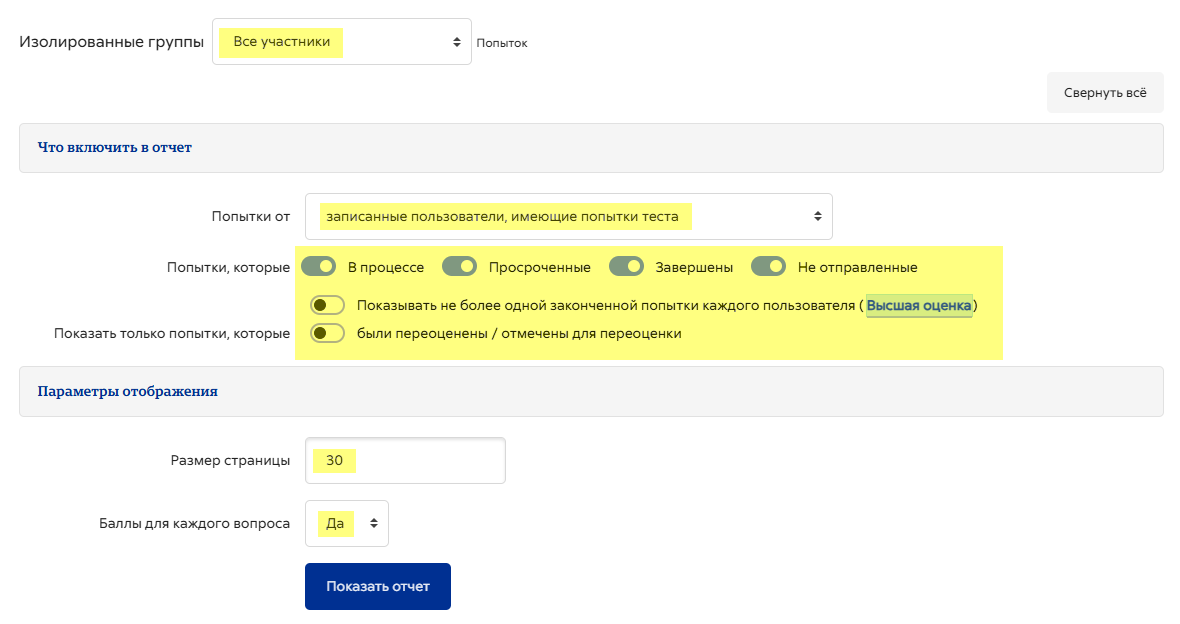Collapse the "Что включить в отчет" section

click(x=114, y=148)
